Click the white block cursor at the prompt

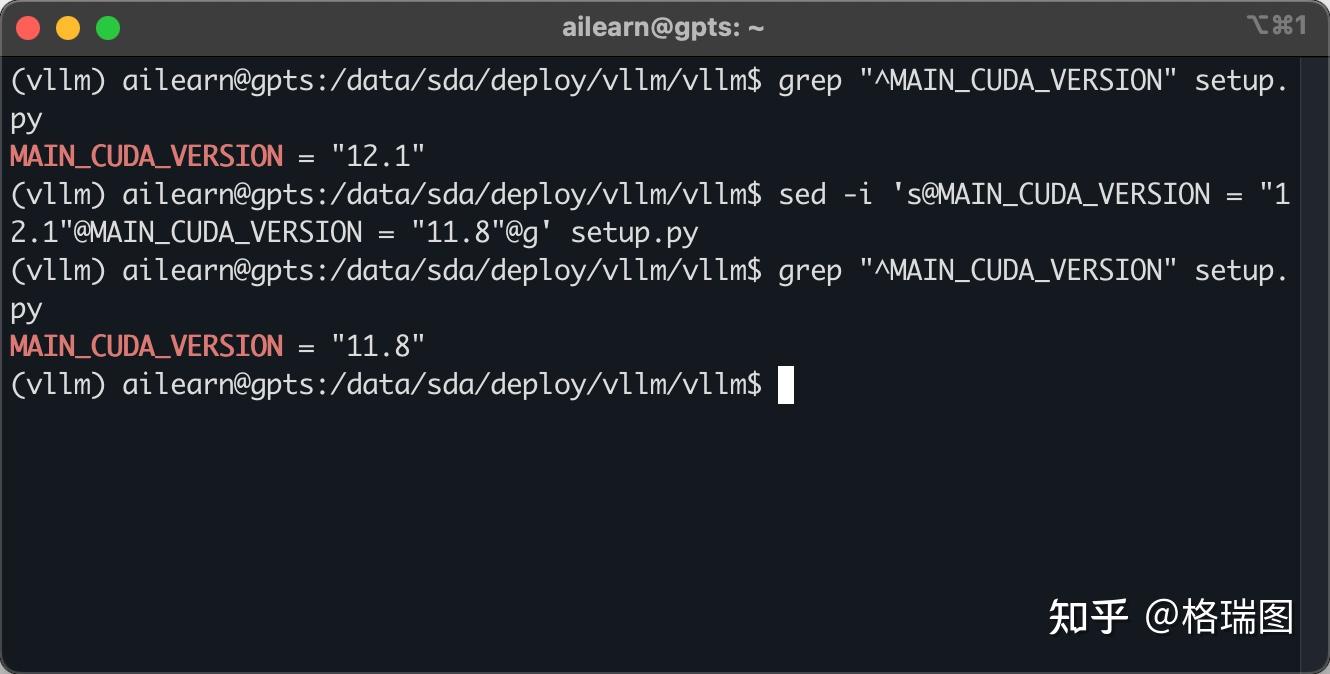[786, 385]
